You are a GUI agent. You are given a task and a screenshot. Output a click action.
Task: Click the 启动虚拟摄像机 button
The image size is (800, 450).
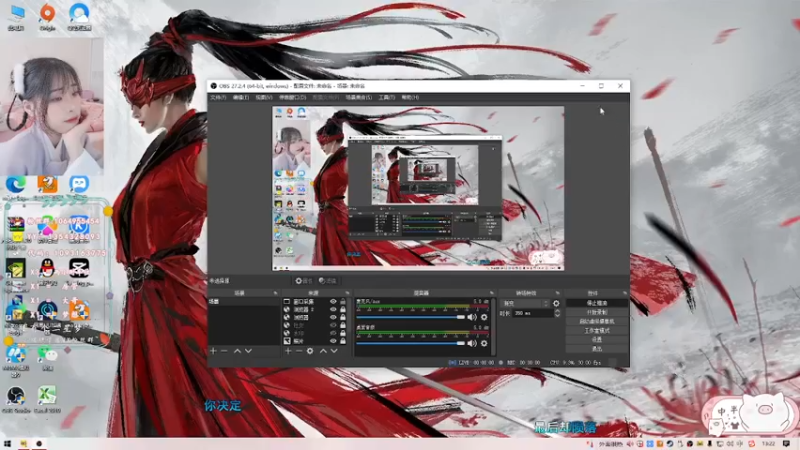coord(597,321)
